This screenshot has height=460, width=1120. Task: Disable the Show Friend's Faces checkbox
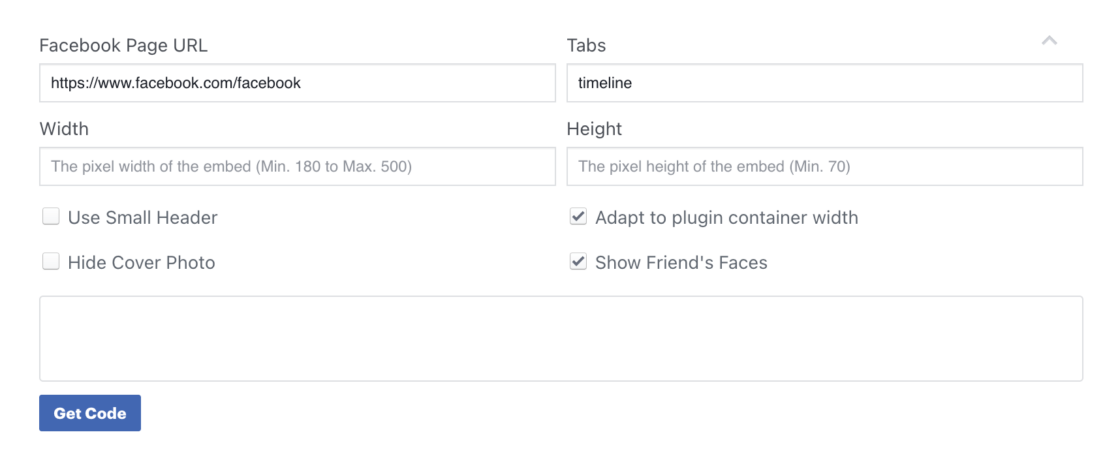578,262
